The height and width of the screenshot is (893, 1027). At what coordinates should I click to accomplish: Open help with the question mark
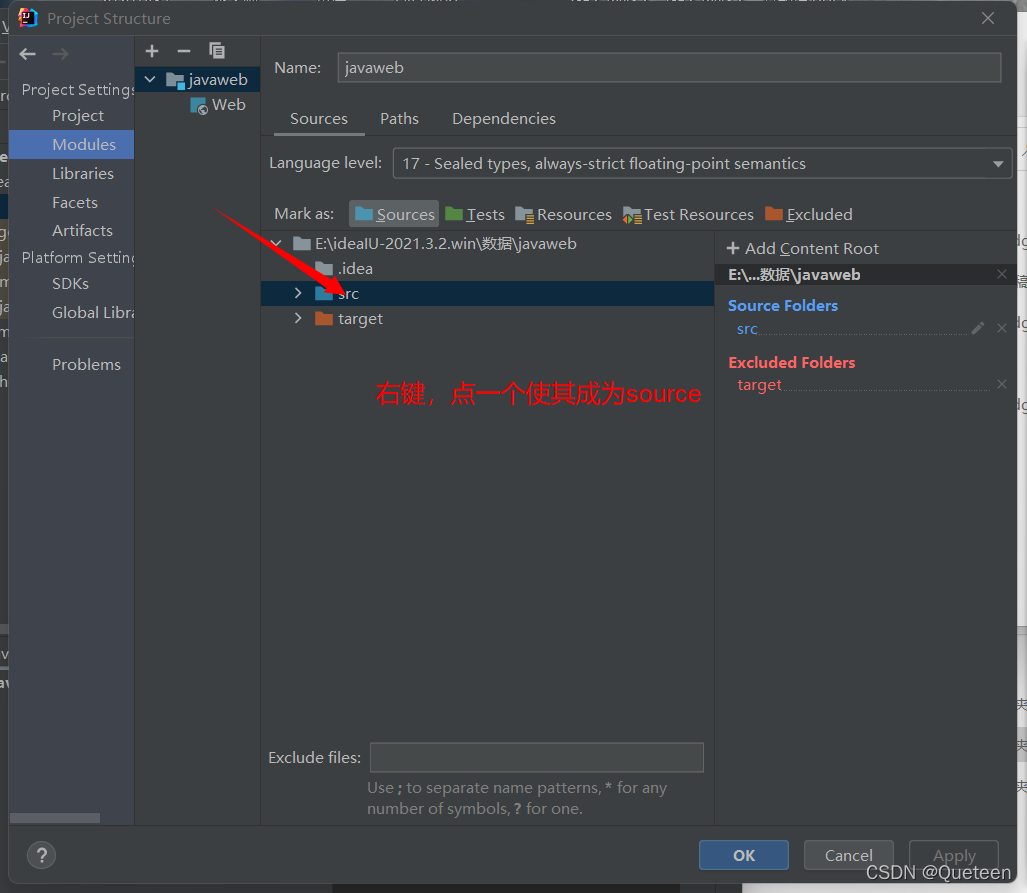tap(41, 855)
